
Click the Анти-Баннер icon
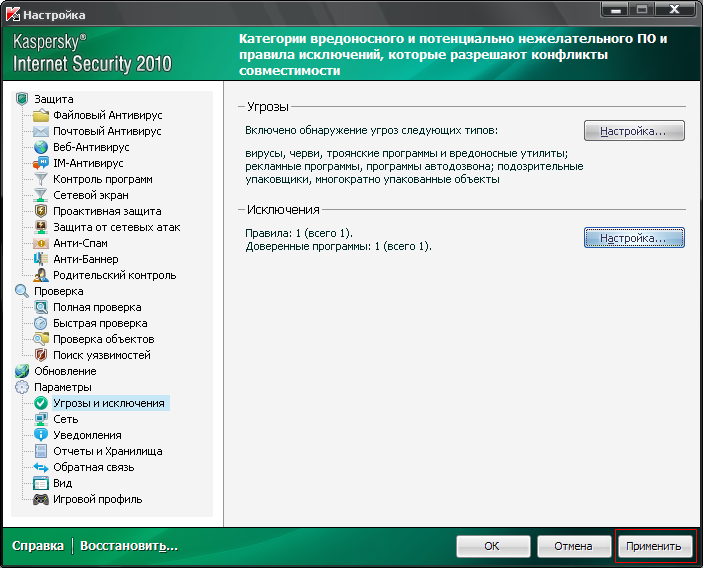point(41,259)
